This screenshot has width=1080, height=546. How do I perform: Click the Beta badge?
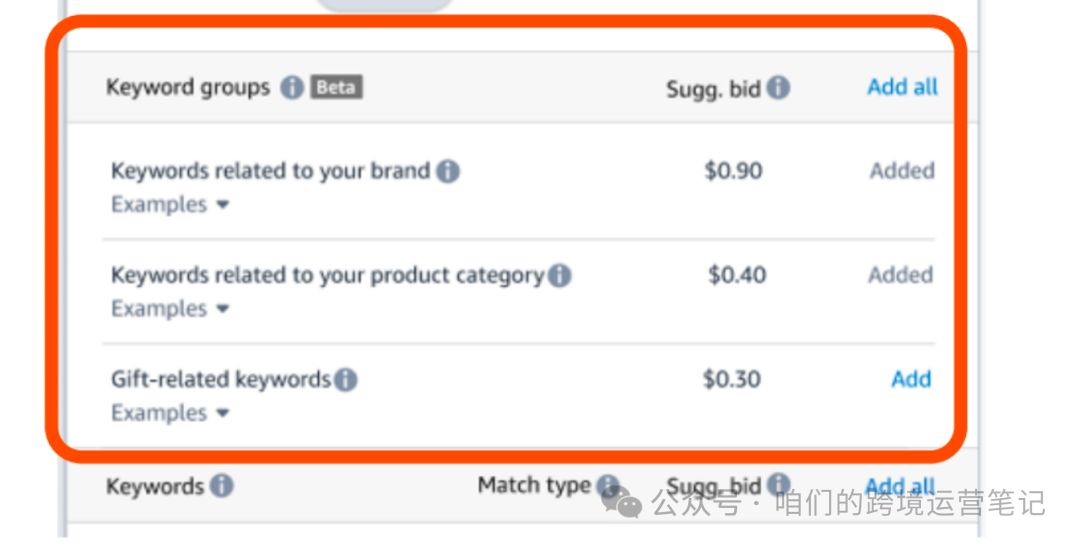(336, 87)
